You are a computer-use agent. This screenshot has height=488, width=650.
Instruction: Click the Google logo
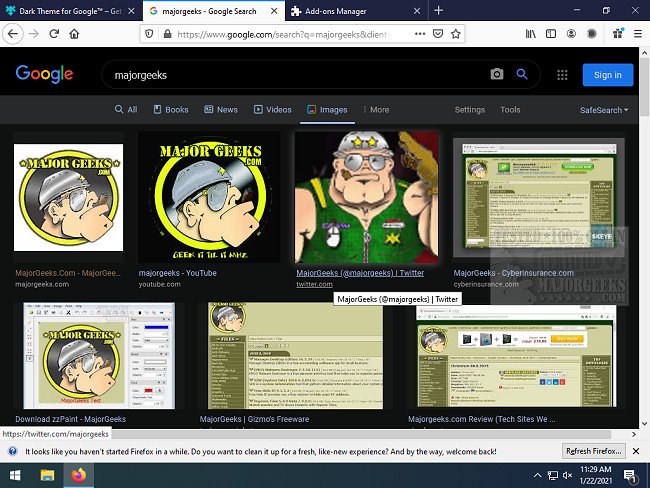click(x=44, y=74)
